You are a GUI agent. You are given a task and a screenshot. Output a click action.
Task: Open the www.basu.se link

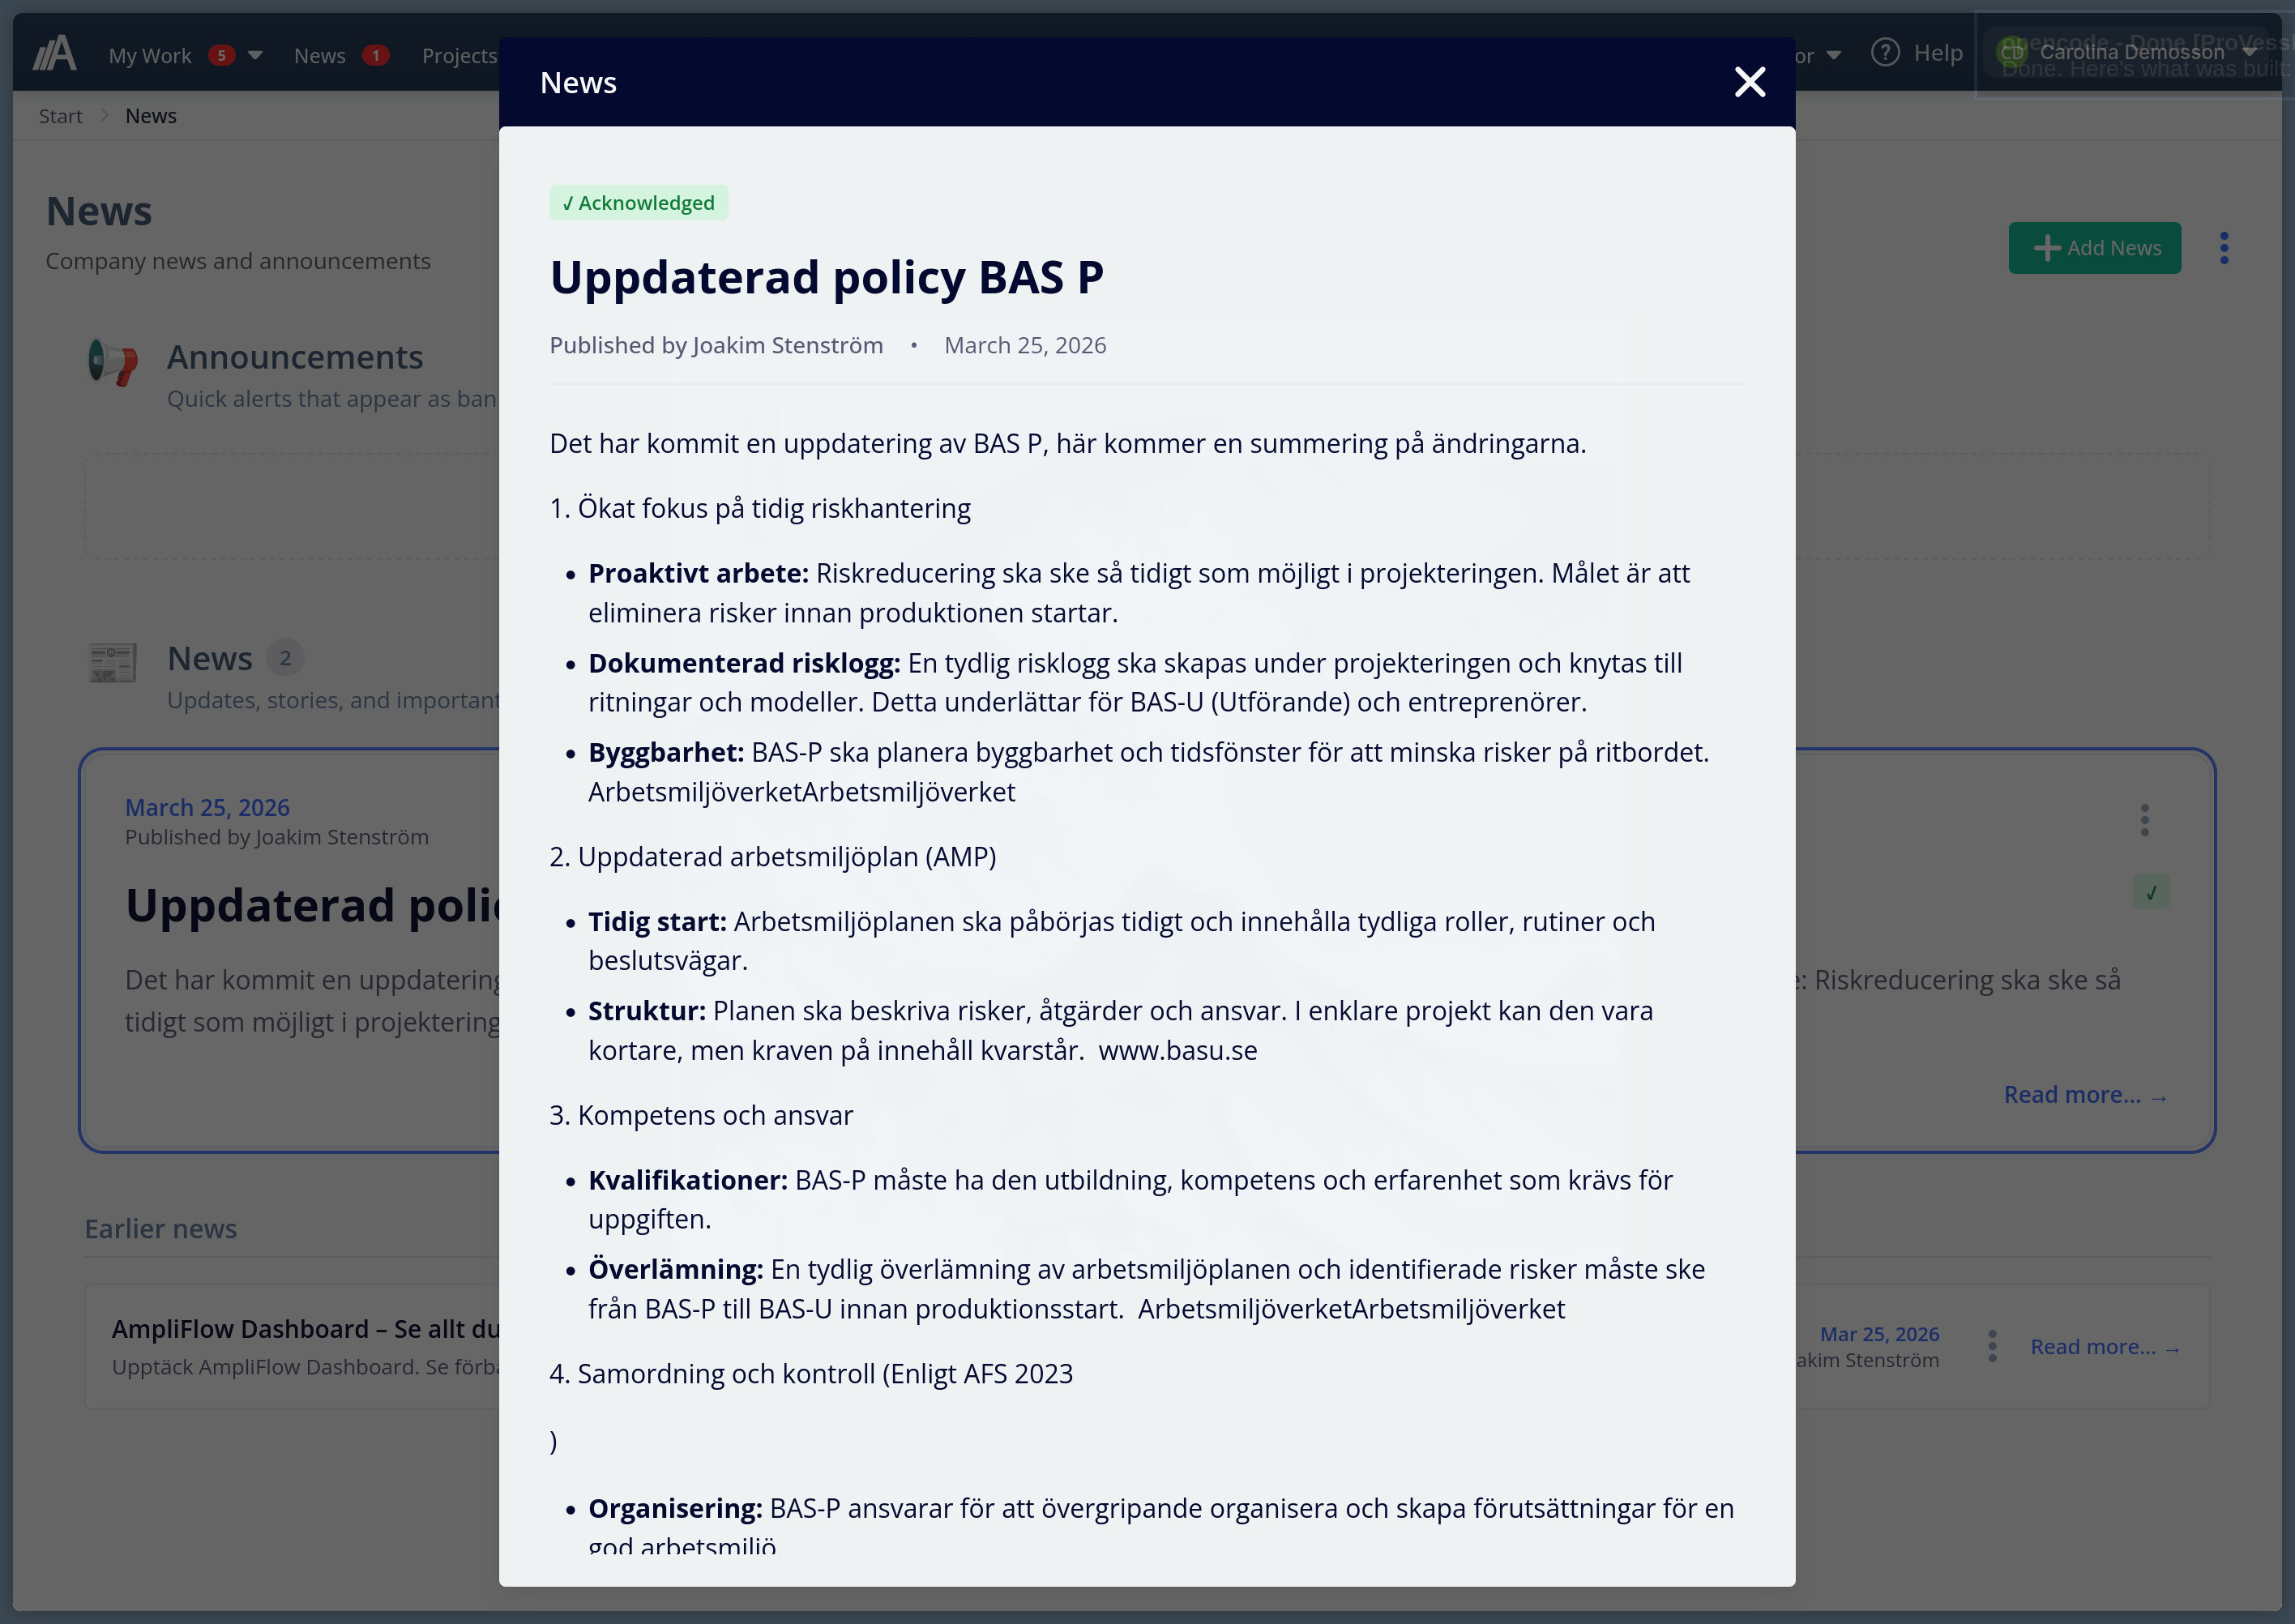pyautogui.click(x=1177, y=1050)
